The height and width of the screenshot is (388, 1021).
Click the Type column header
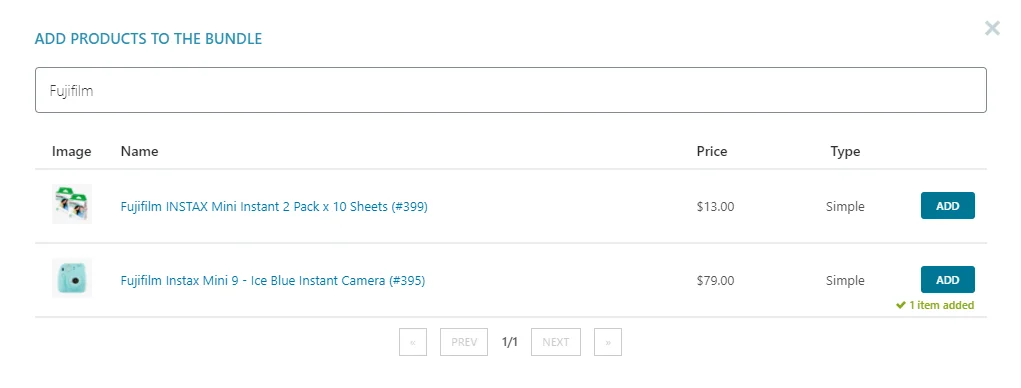845,152
